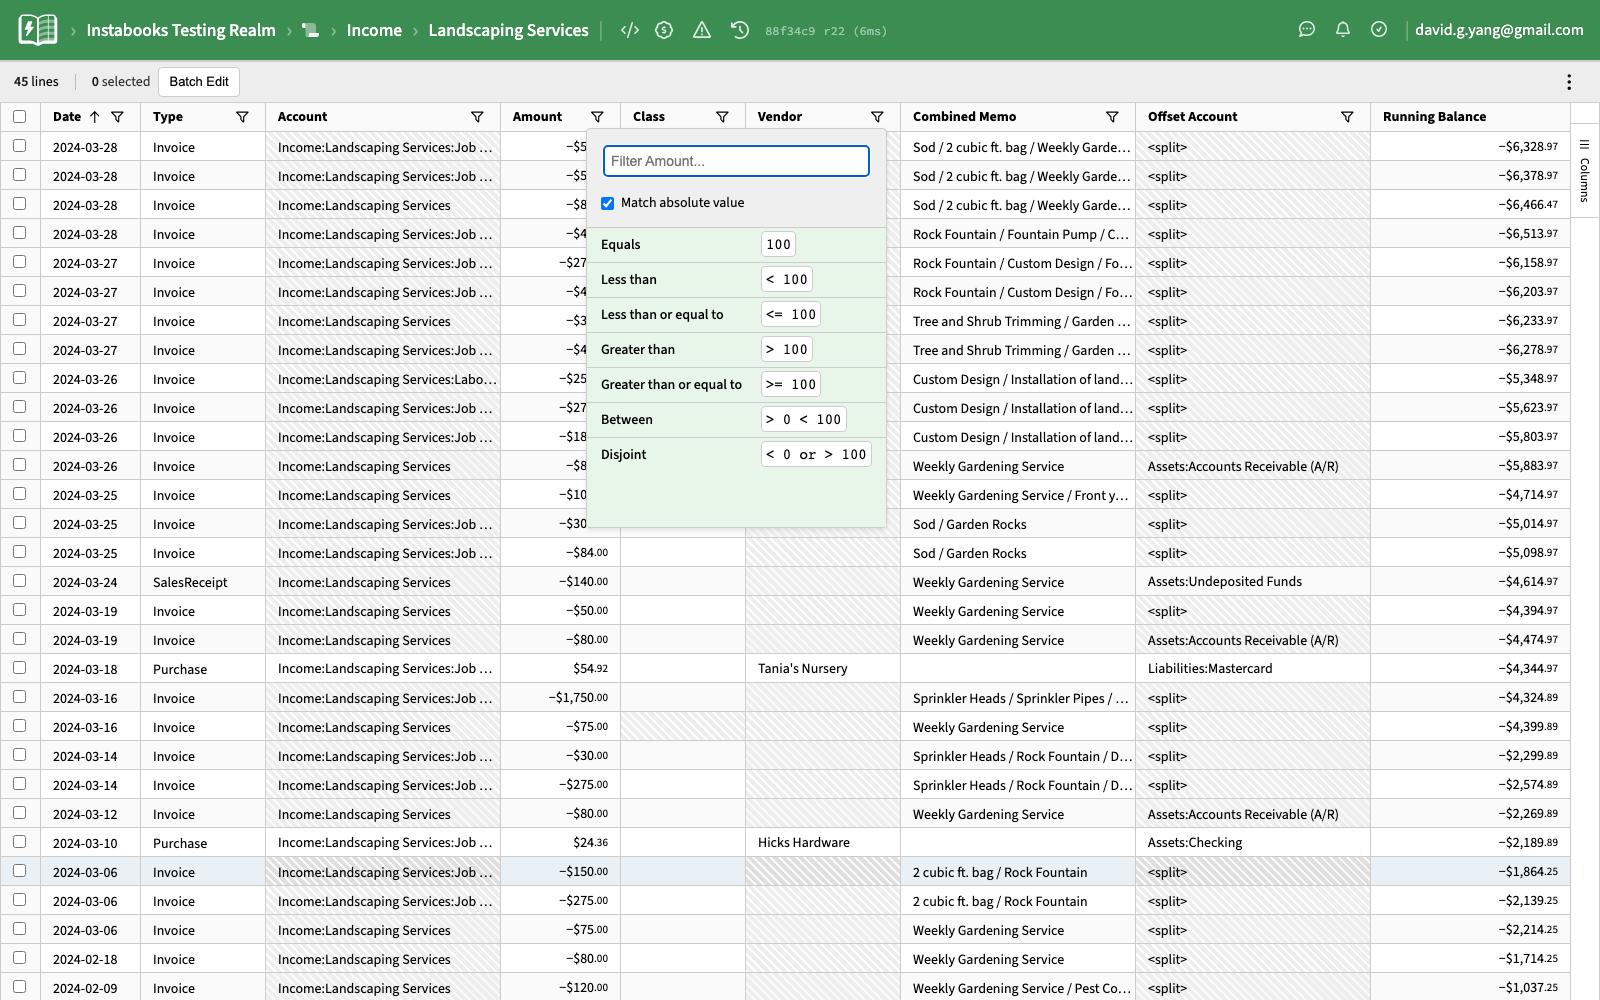Open Instabooks Testing Realm breadcrumb

click(181, 30)
